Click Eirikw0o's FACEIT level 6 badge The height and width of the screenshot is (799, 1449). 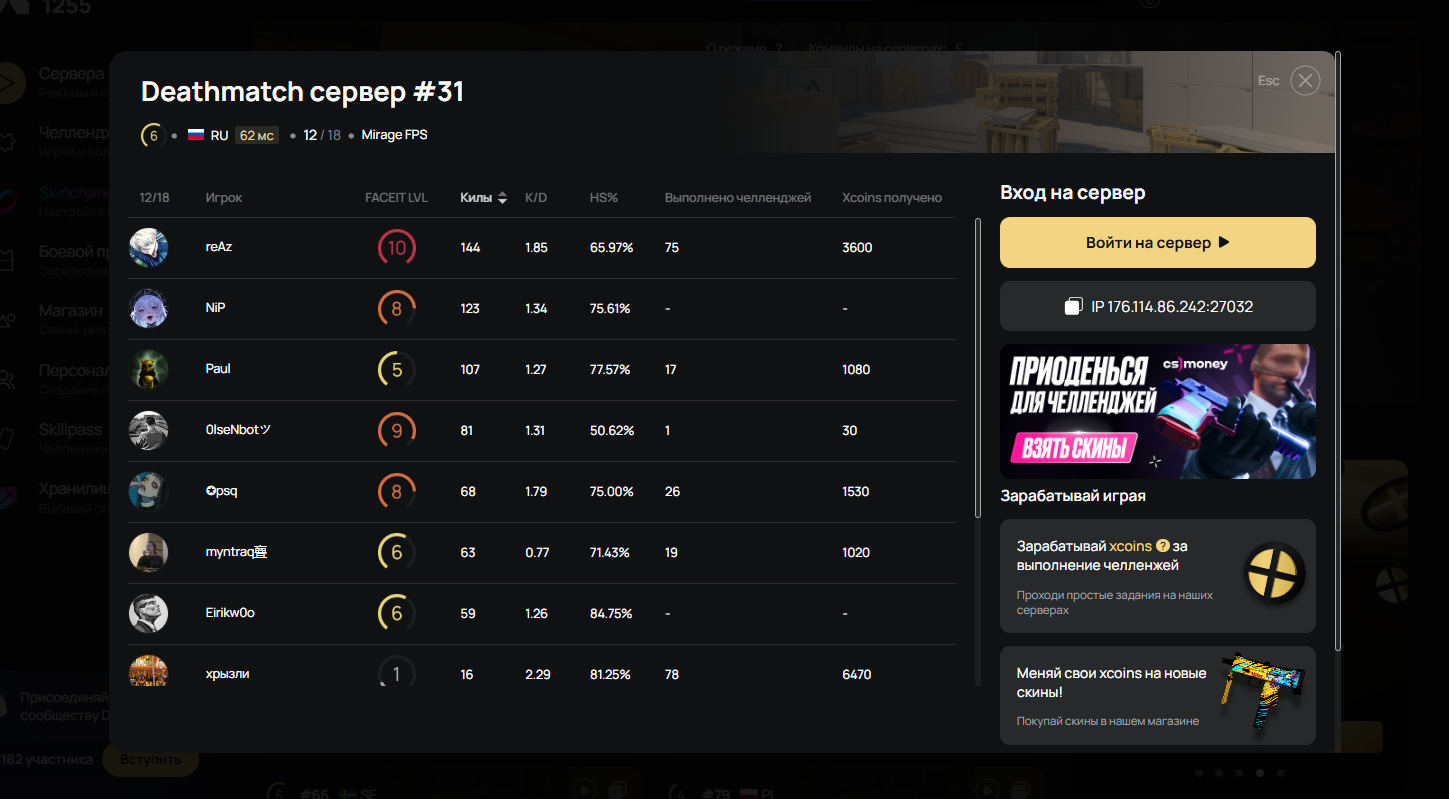(397, 614)
